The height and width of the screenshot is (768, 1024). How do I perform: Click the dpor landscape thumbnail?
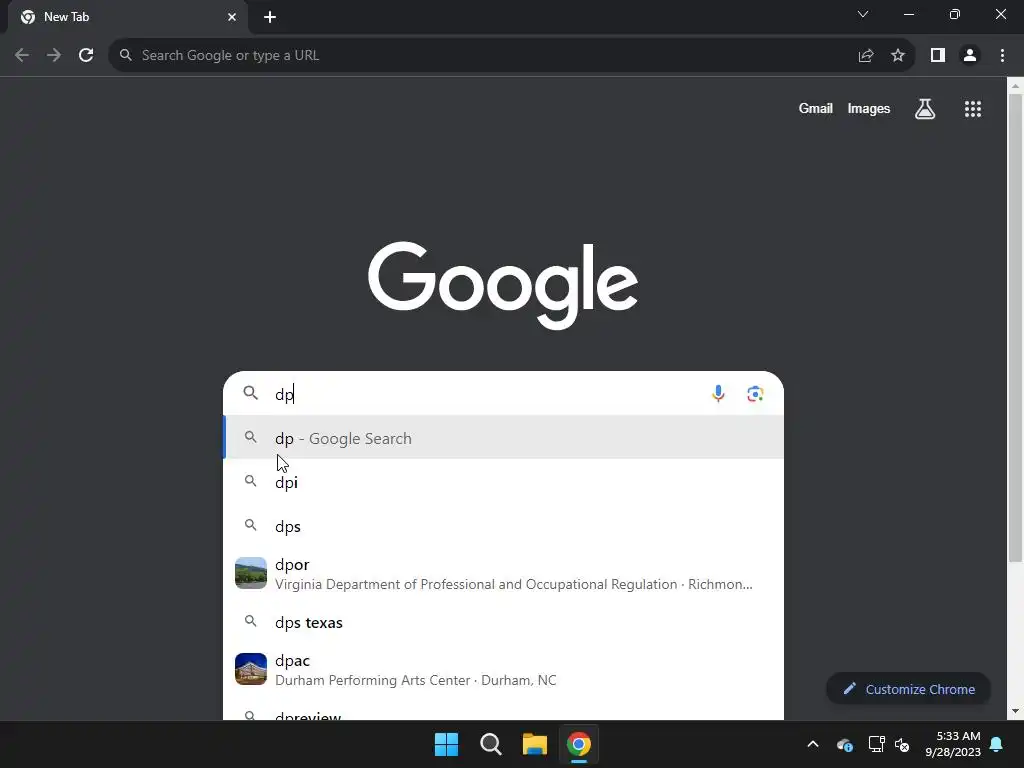[251, 573]
